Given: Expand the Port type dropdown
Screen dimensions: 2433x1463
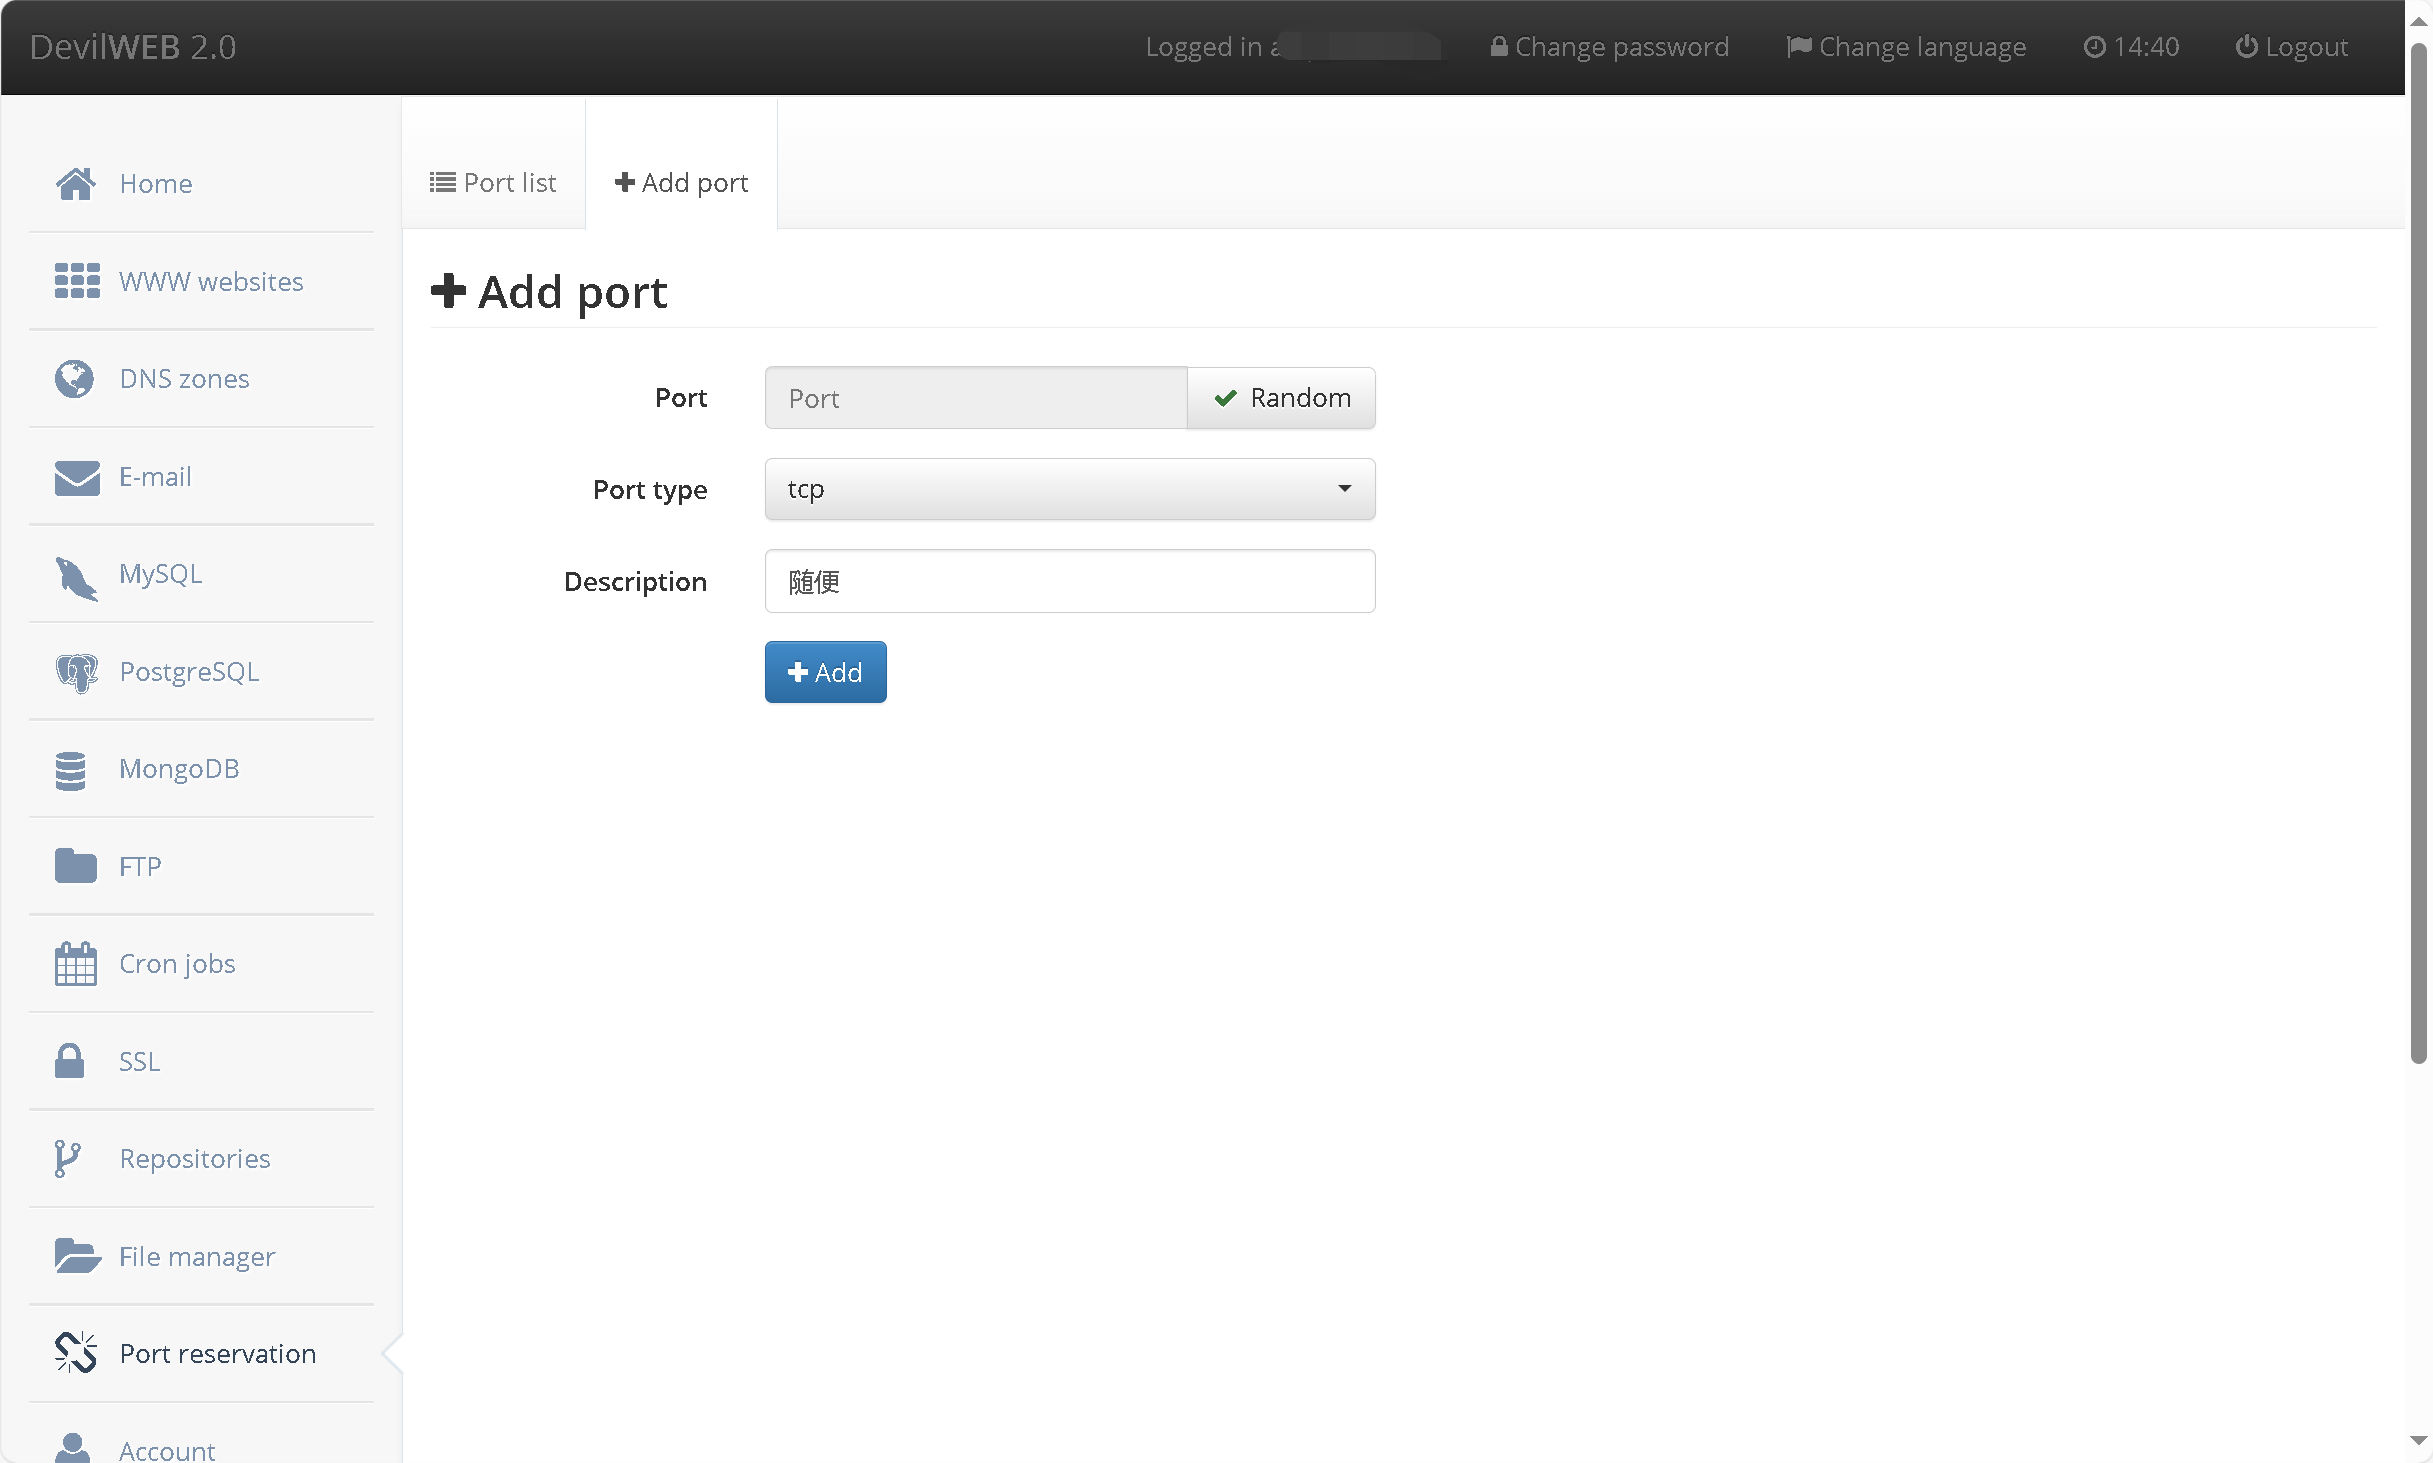Looking at the screenshot, I should click(1069, 488).
